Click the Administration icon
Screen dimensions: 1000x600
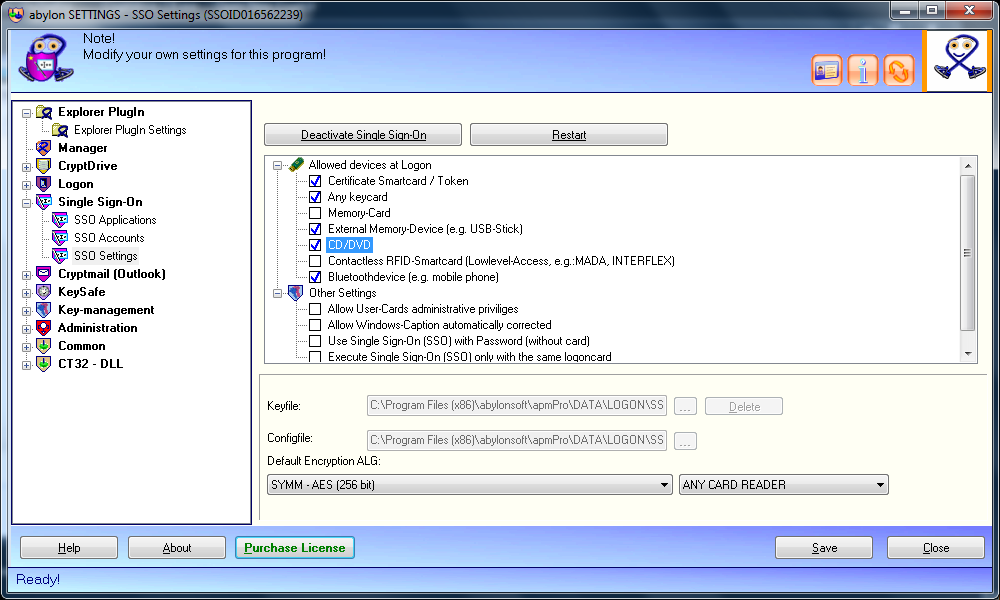pos(43,328)
